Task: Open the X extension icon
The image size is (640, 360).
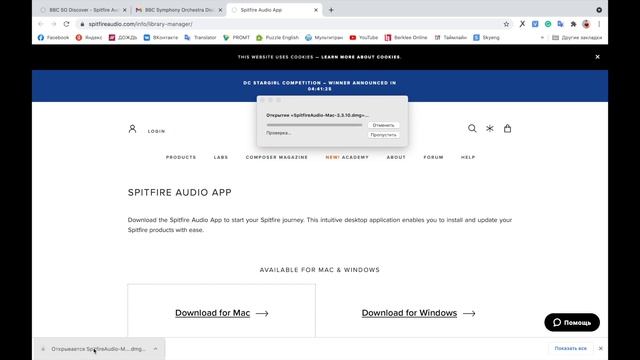Action: click(x=522, y=24)
